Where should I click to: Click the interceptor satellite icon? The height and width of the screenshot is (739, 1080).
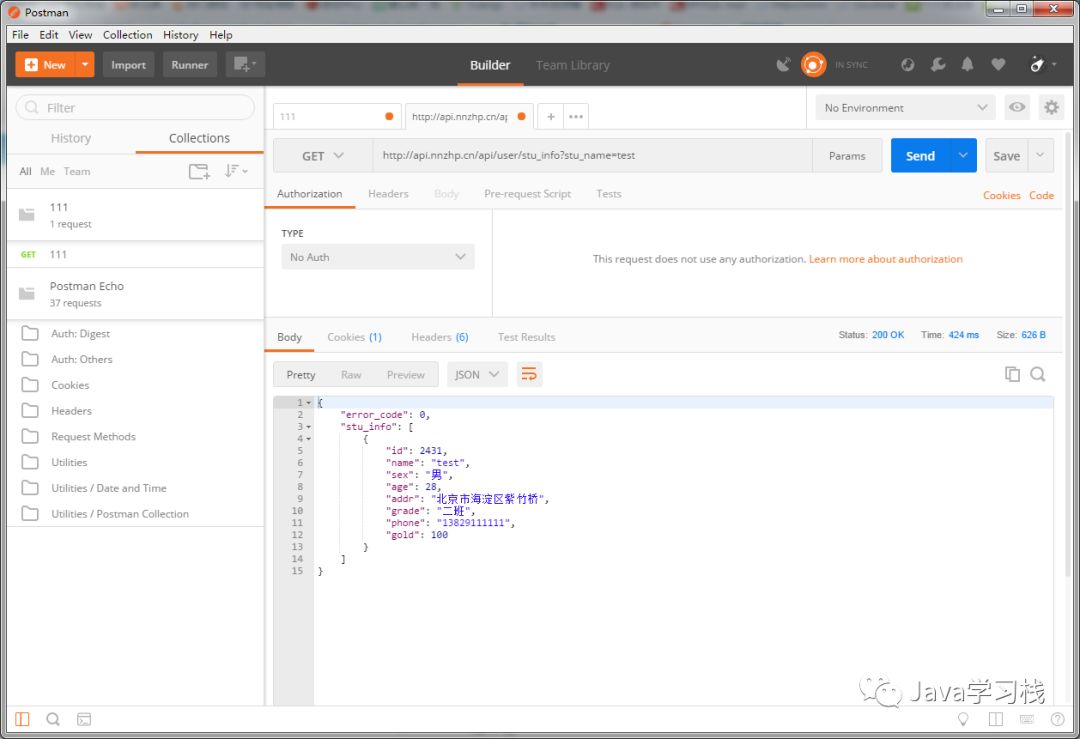783,65
